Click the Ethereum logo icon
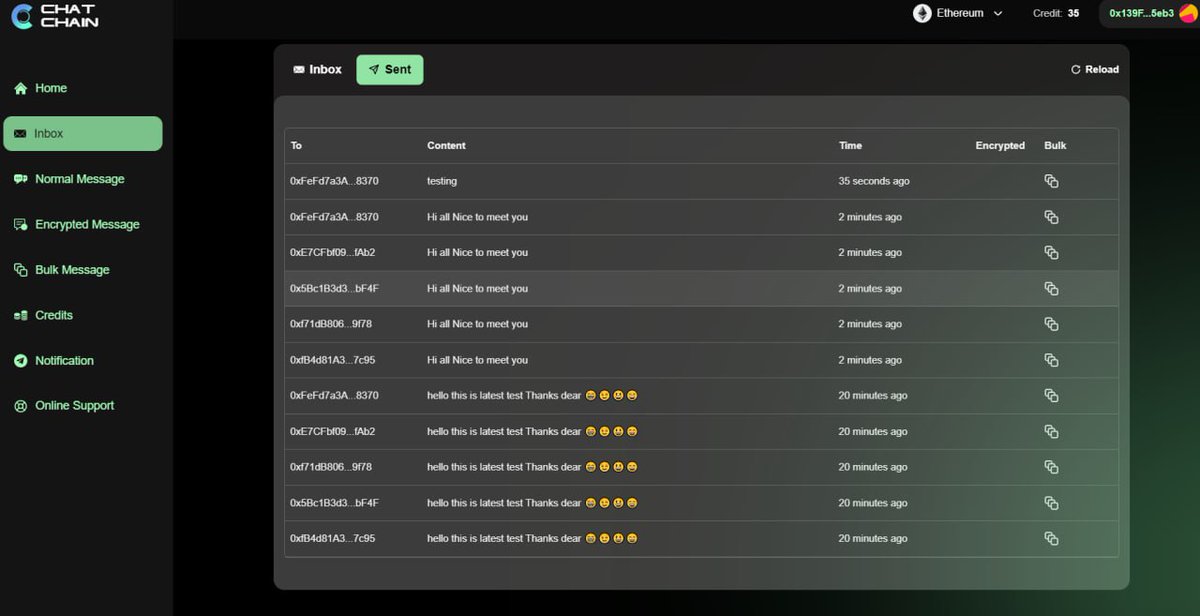Screen dimensions: 1200x616 tap(922, 13)
